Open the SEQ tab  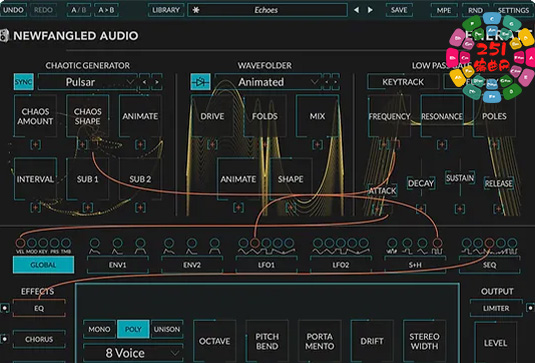coord(489,265)
